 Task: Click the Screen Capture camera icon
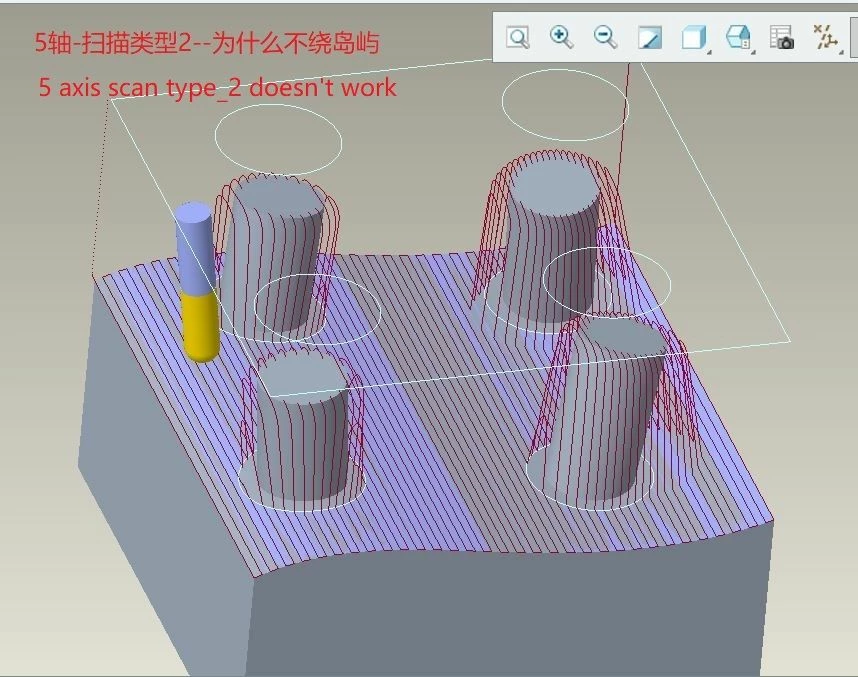pyautogui.click(x=782, y=37)
